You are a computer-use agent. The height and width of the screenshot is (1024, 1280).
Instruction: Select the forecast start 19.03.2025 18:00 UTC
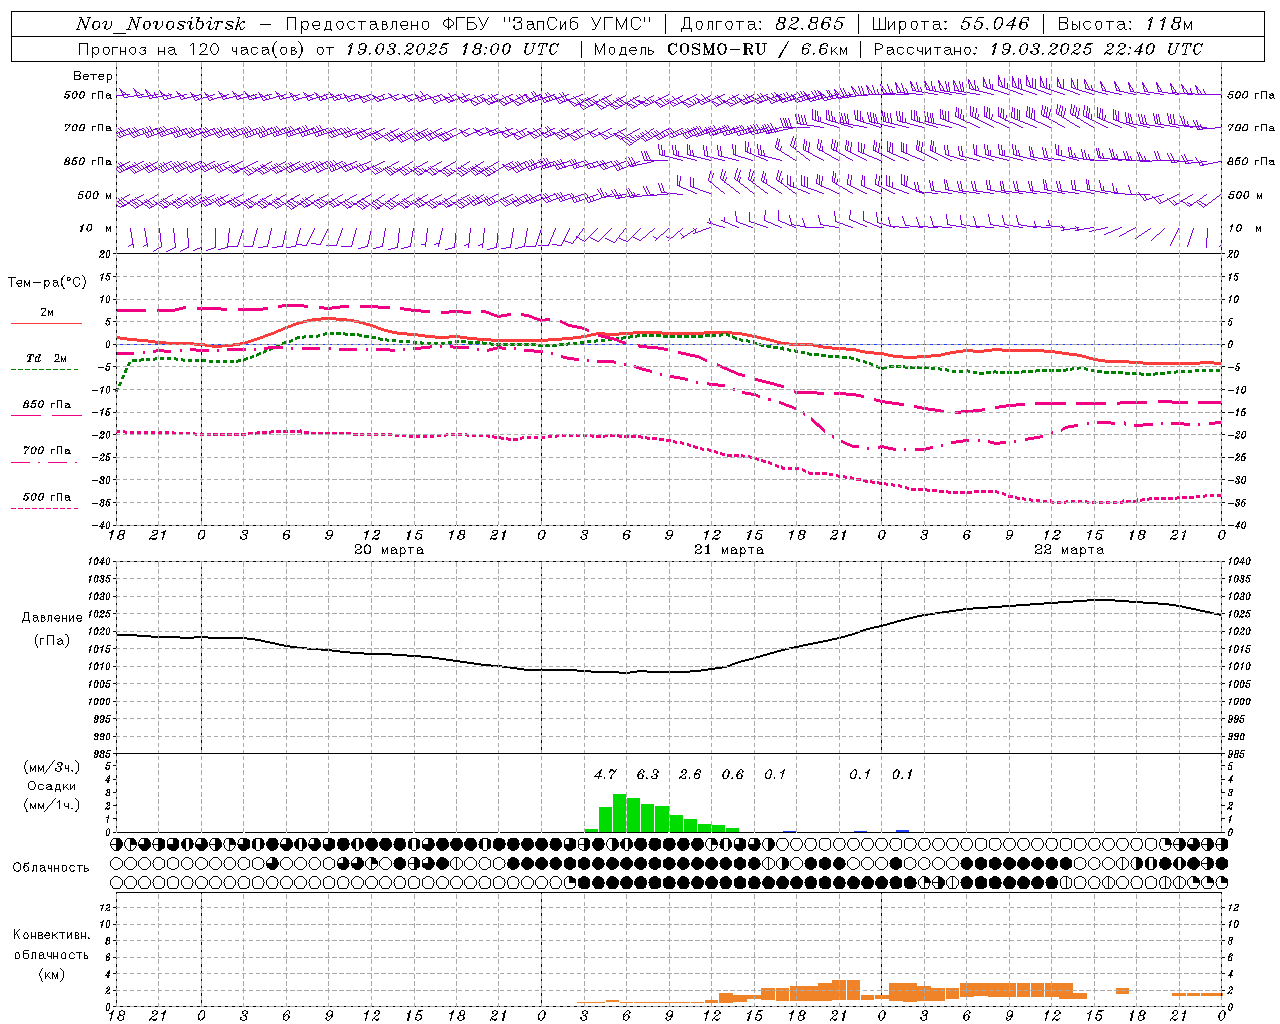click(x=452, y=49)
